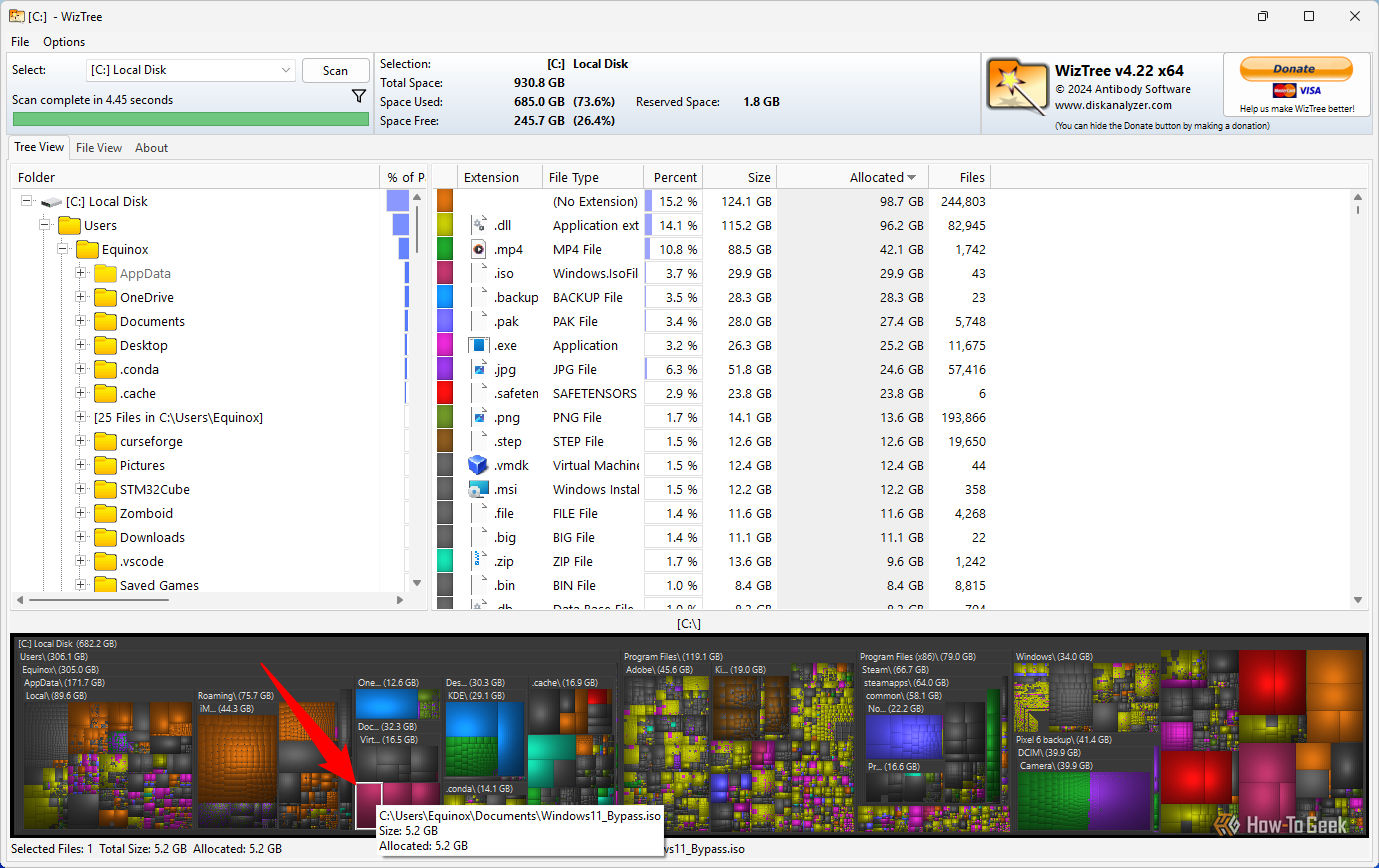Select the .step STEP File row
The height and width of the screenshot is (868, 1379).
712,442
